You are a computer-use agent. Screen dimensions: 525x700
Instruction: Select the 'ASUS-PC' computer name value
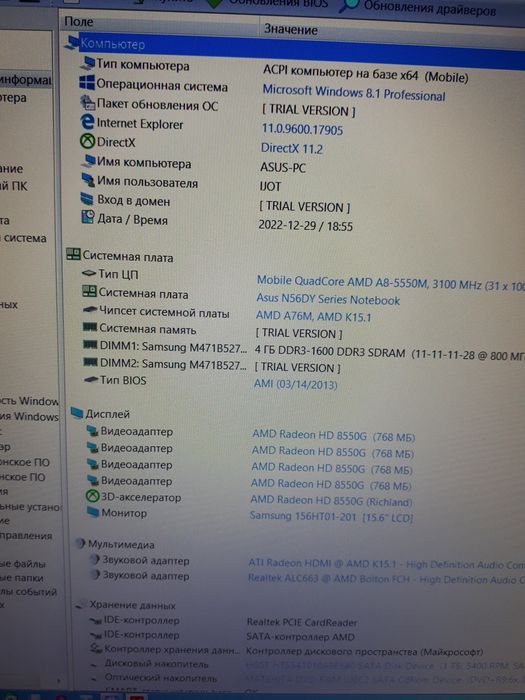coord(283,167)
